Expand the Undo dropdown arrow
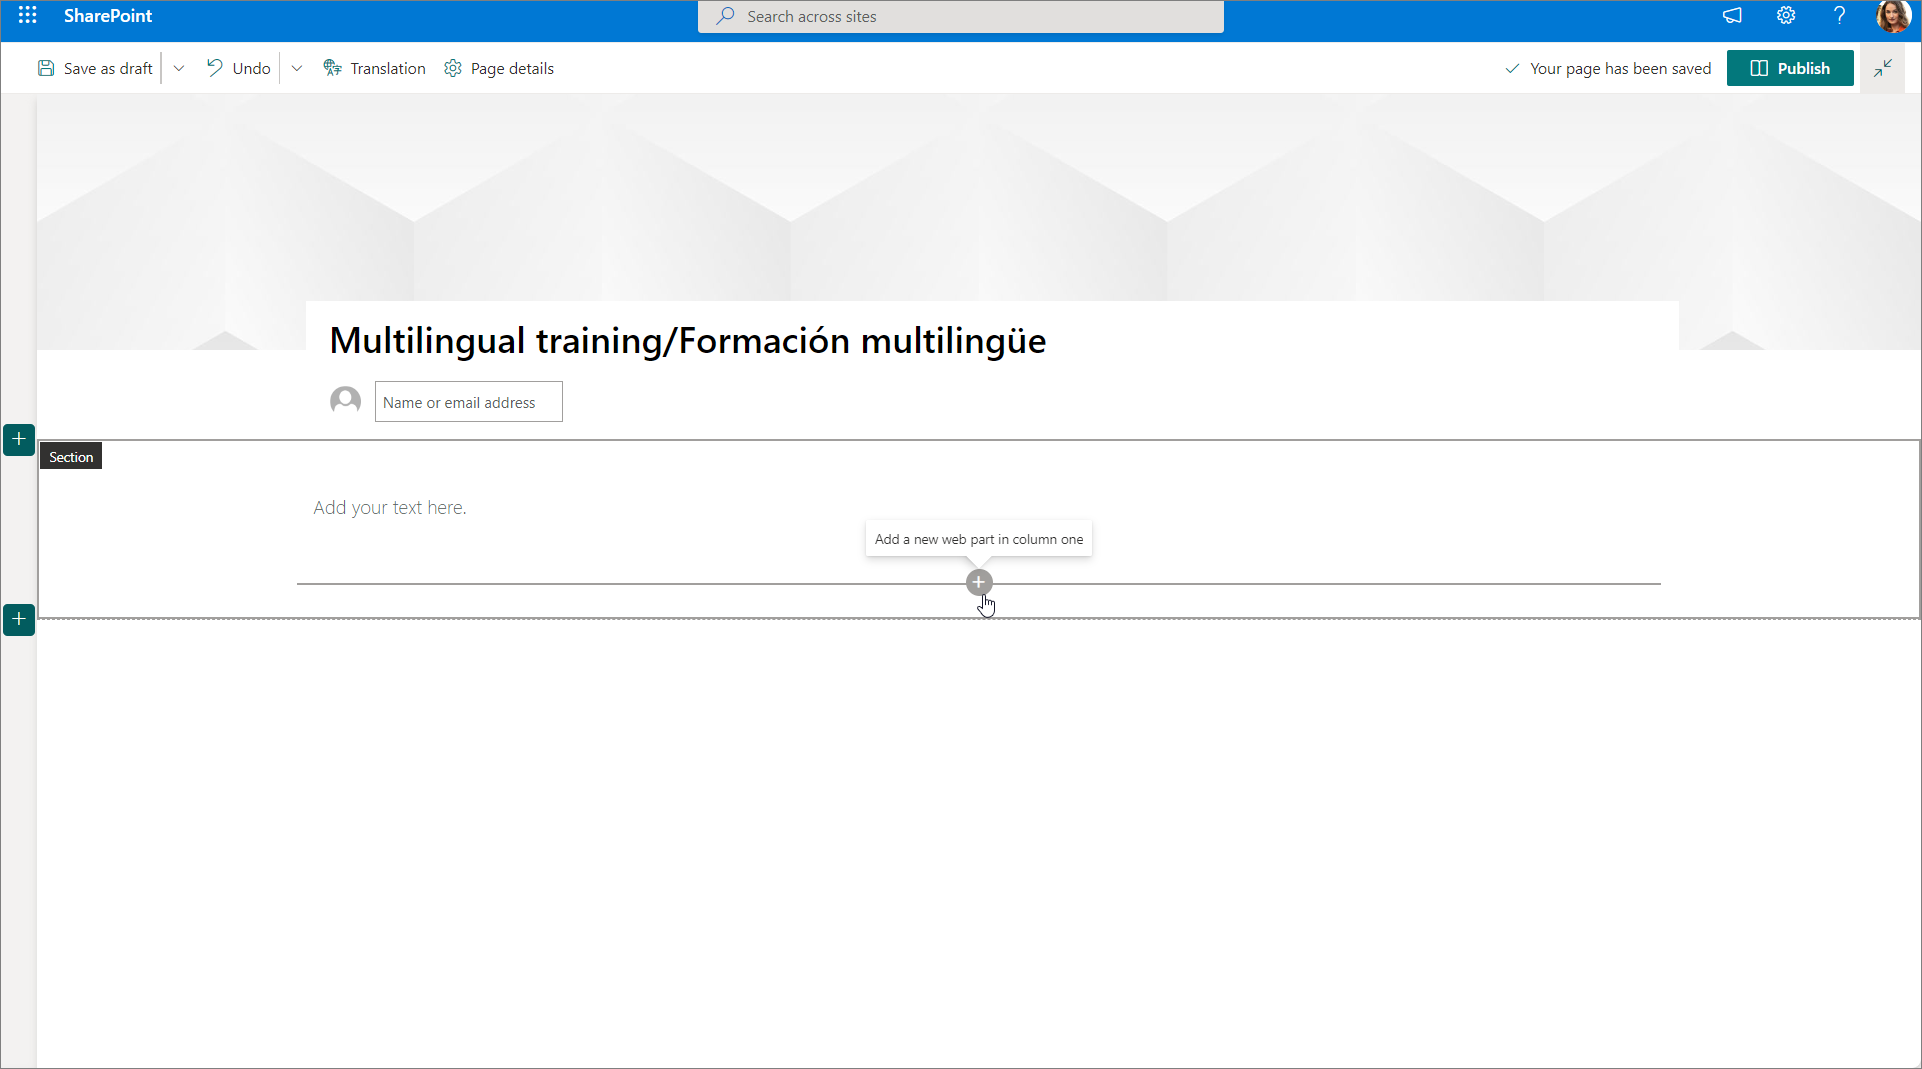 (x=297, y=69)
